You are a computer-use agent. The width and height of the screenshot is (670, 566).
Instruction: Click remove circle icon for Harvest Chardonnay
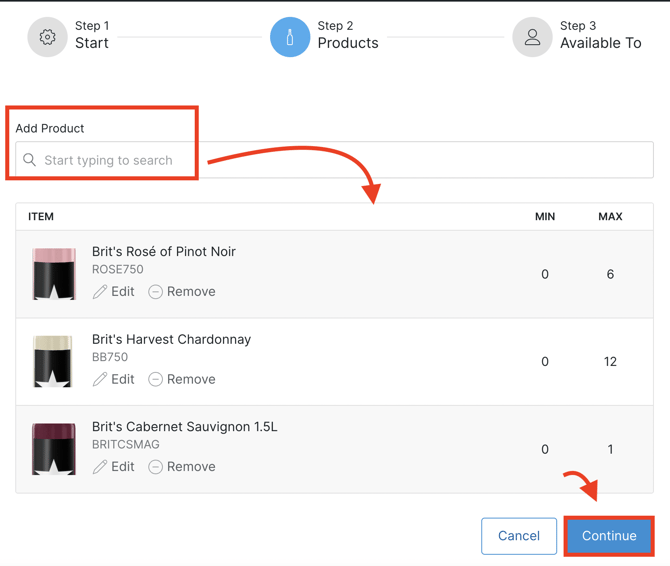coord(156,379)
